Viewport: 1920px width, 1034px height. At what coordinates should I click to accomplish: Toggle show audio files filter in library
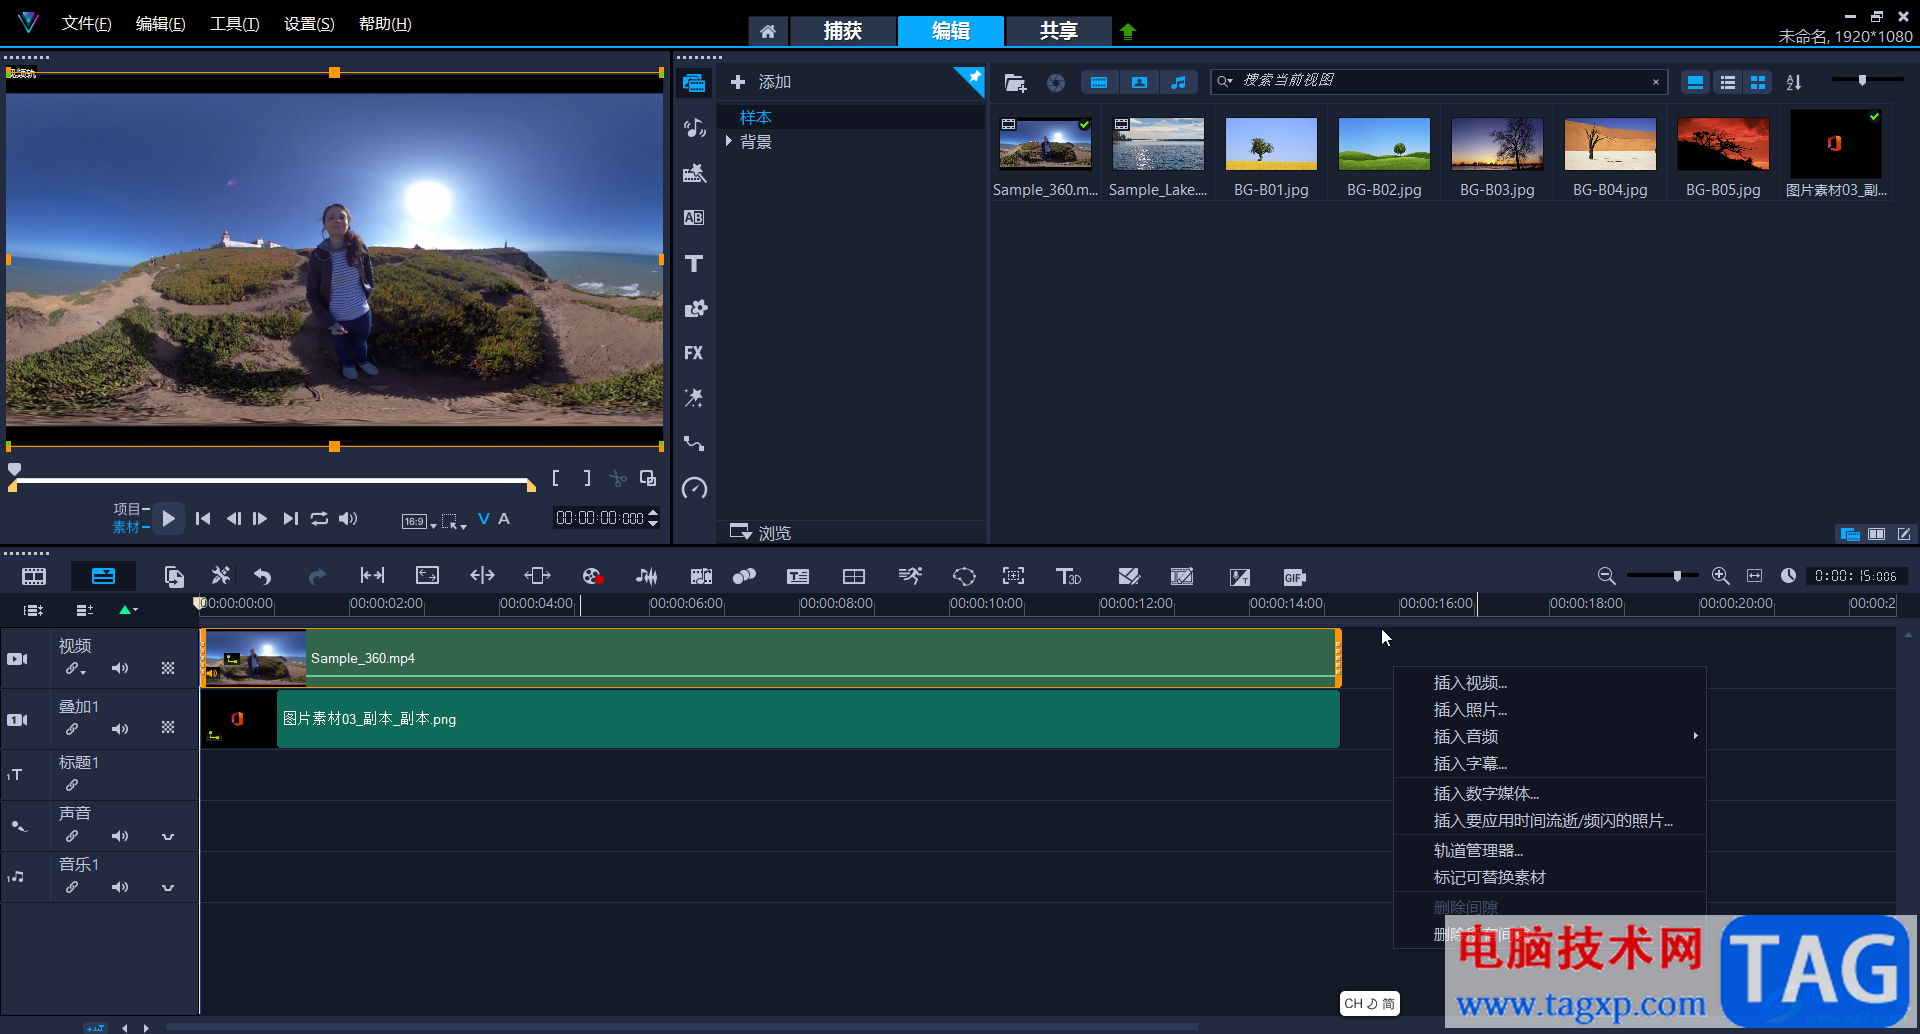pos(1179,82)
